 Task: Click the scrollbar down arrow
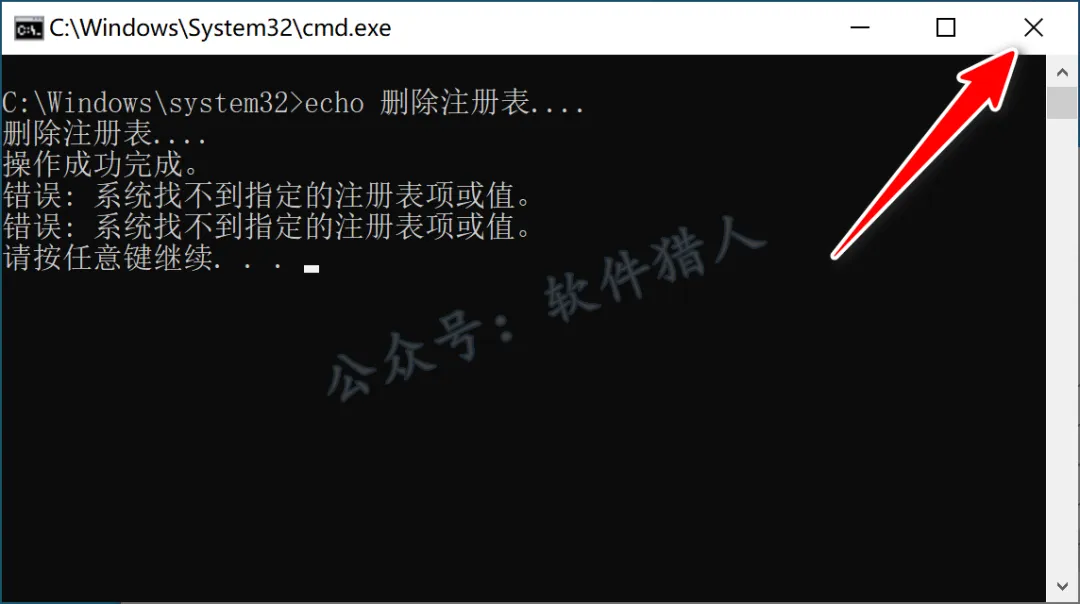(1062, 586)
